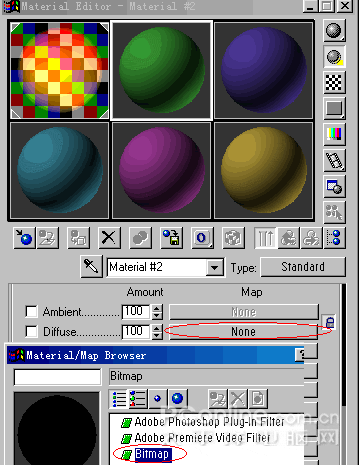Click the Standard material type button
This screenshot has height=466, width=360.
pos(303,267)
